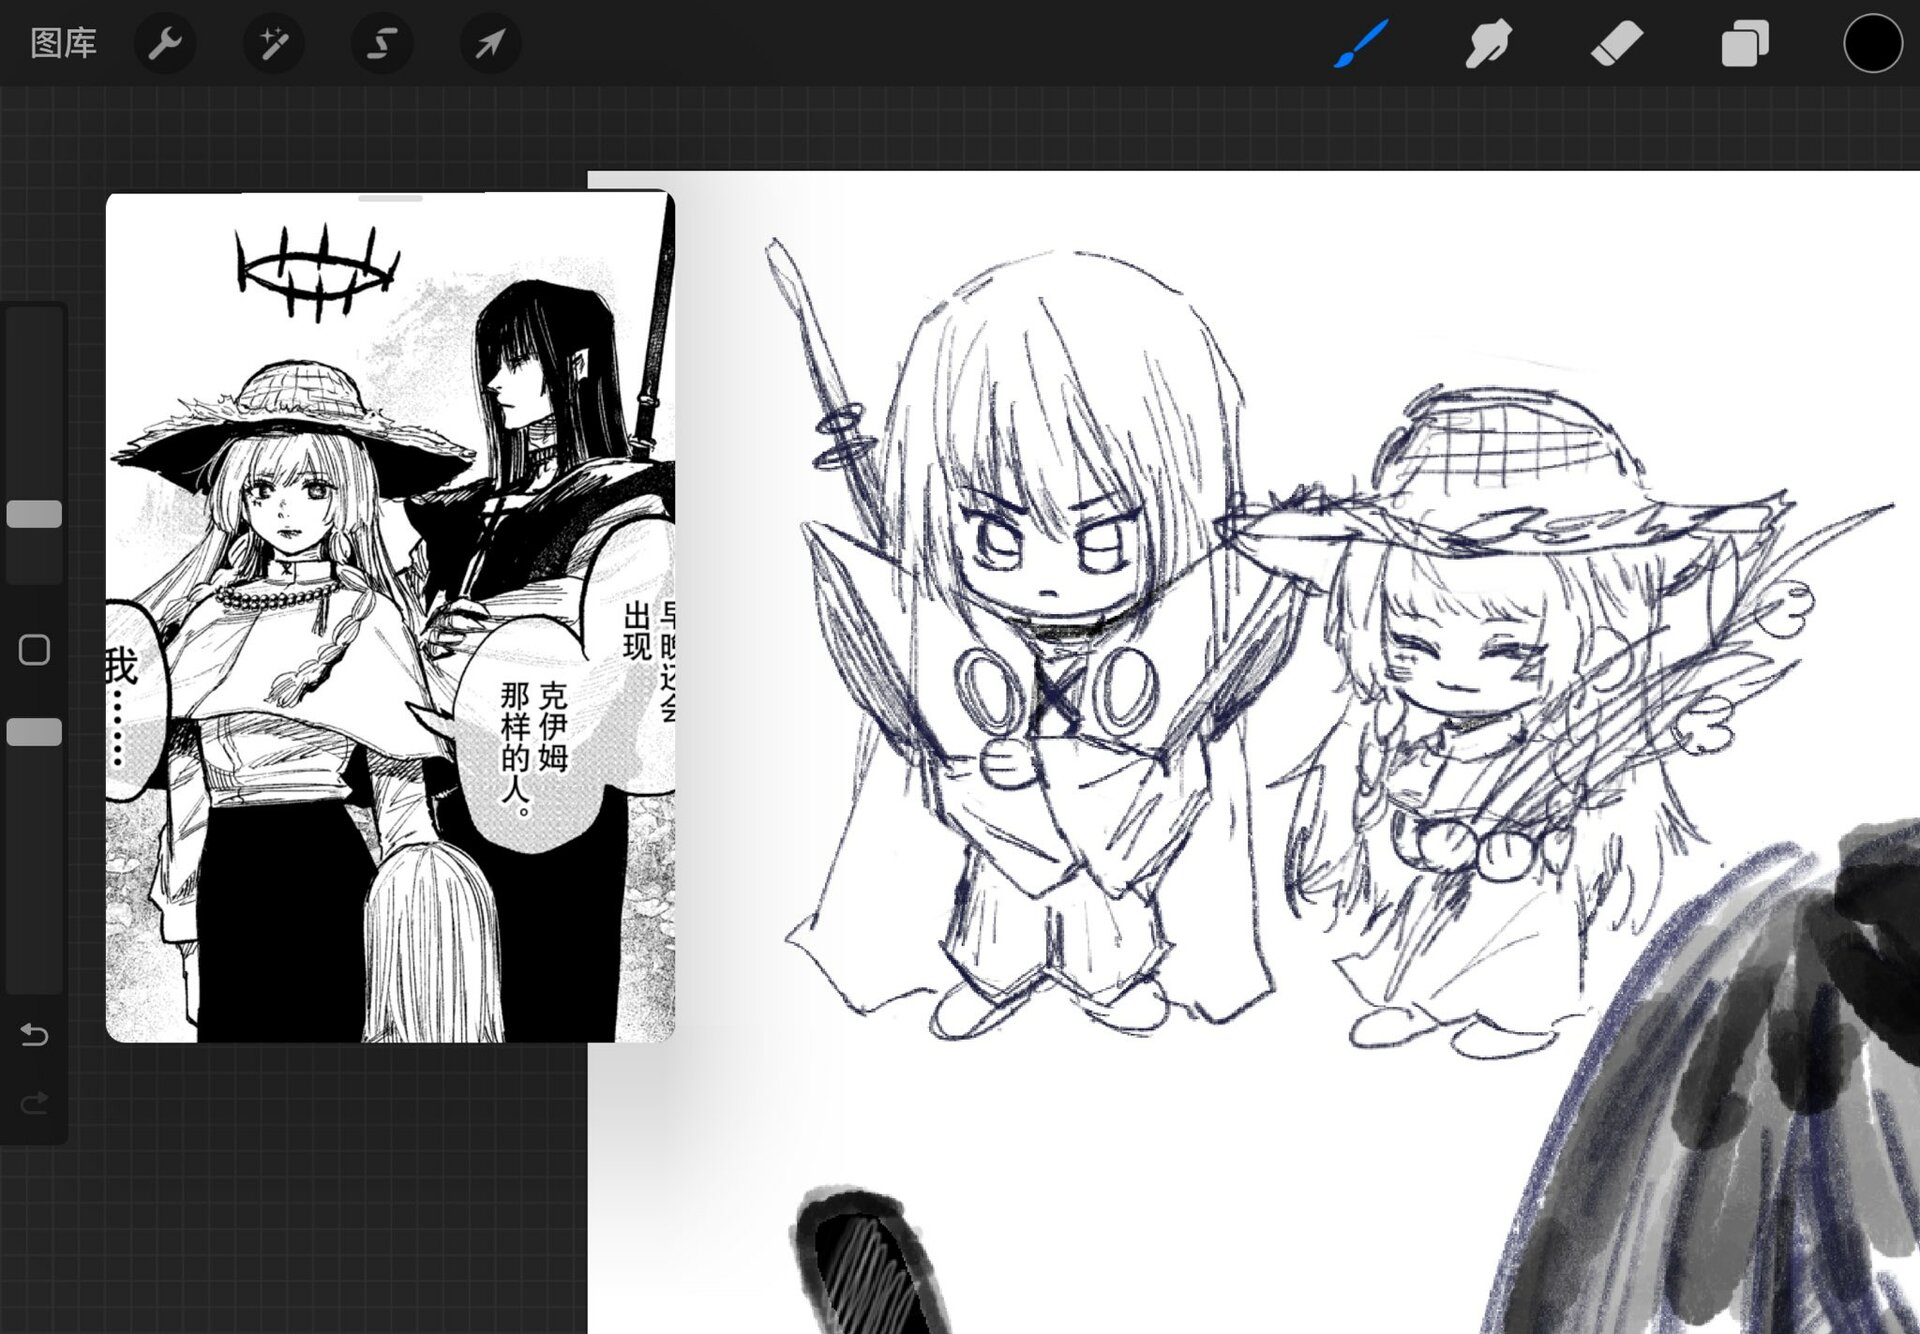Select the Eraser tool
This screenshot has width=1920, height=1334.
pyautogui.click(x=1616, y=44)
